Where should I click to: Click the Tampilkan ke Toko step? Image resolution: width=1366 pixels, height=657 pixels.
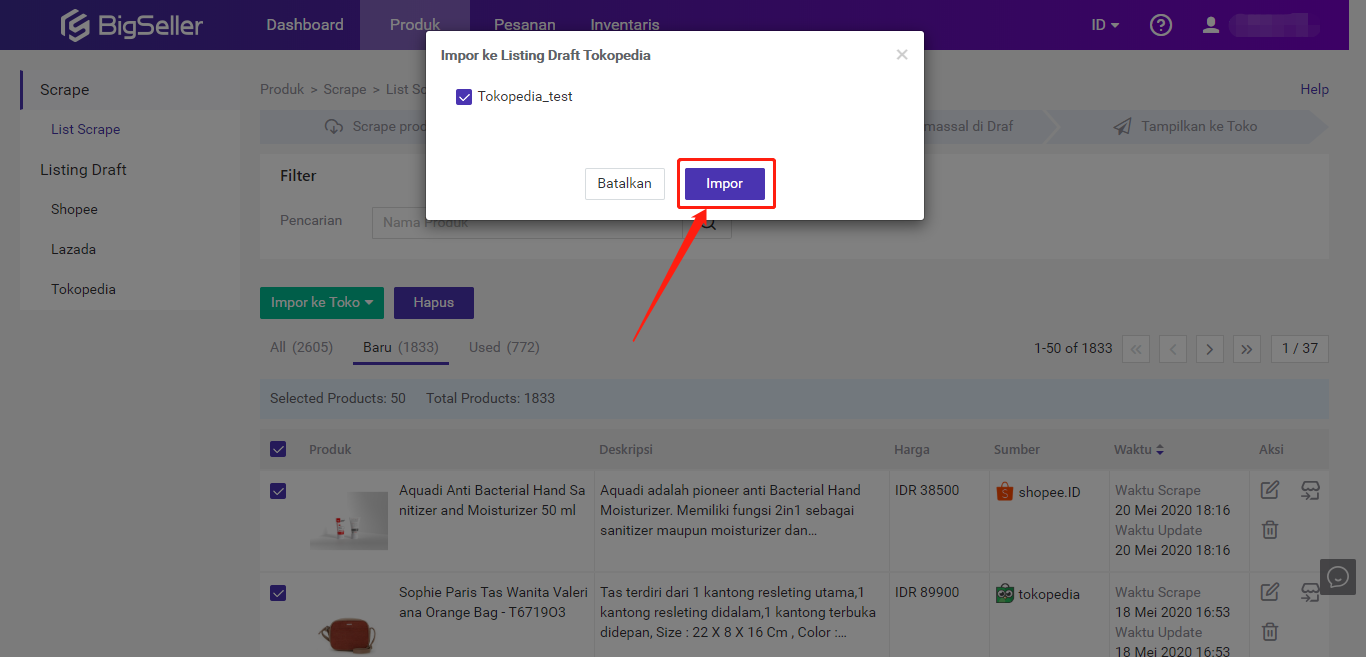tap(1187, 127)
